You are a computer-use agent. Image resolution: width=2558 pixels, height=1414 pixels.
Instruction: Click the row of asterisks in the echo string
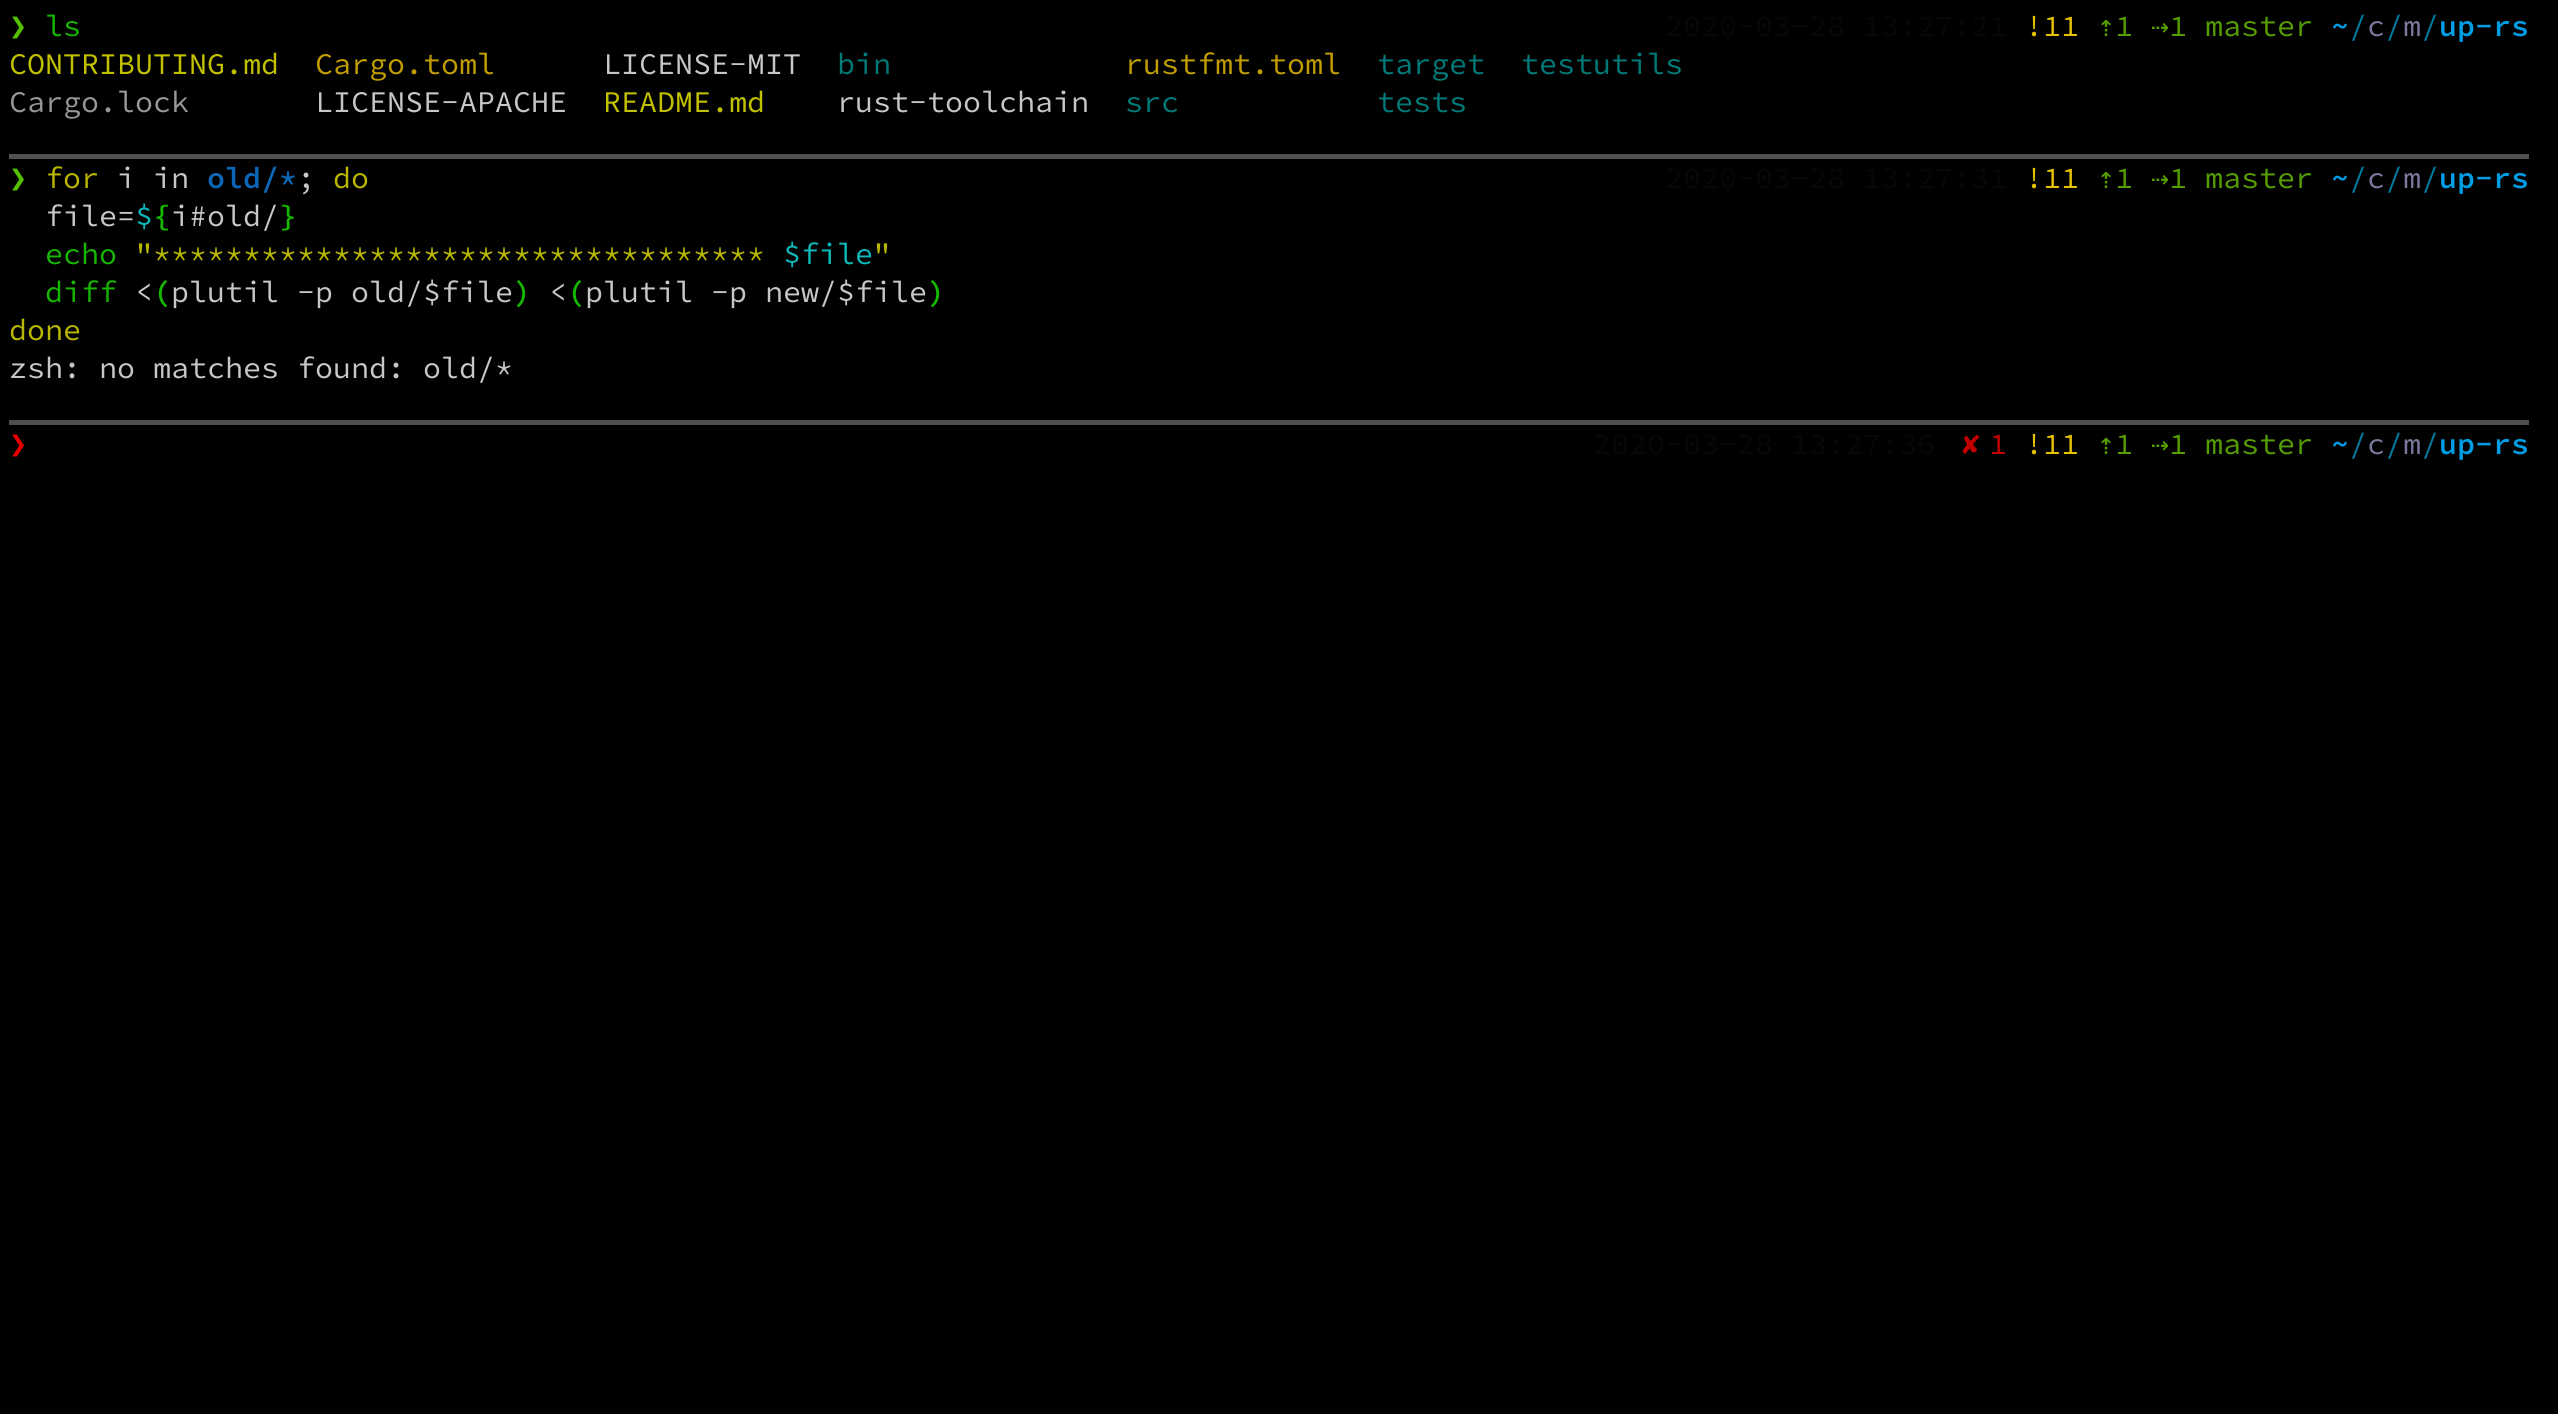[459, 255]
